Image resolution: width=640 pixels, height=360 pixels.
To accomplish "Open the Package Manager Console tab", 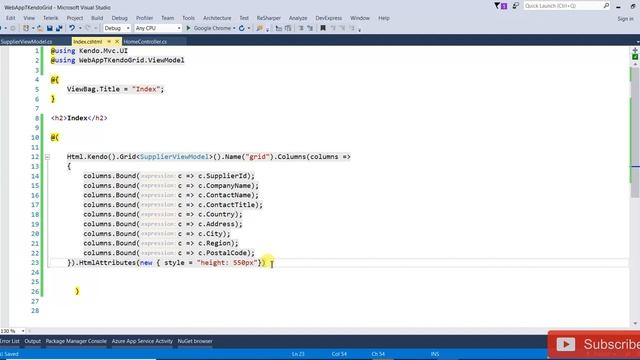I will [x=76, y=341].
